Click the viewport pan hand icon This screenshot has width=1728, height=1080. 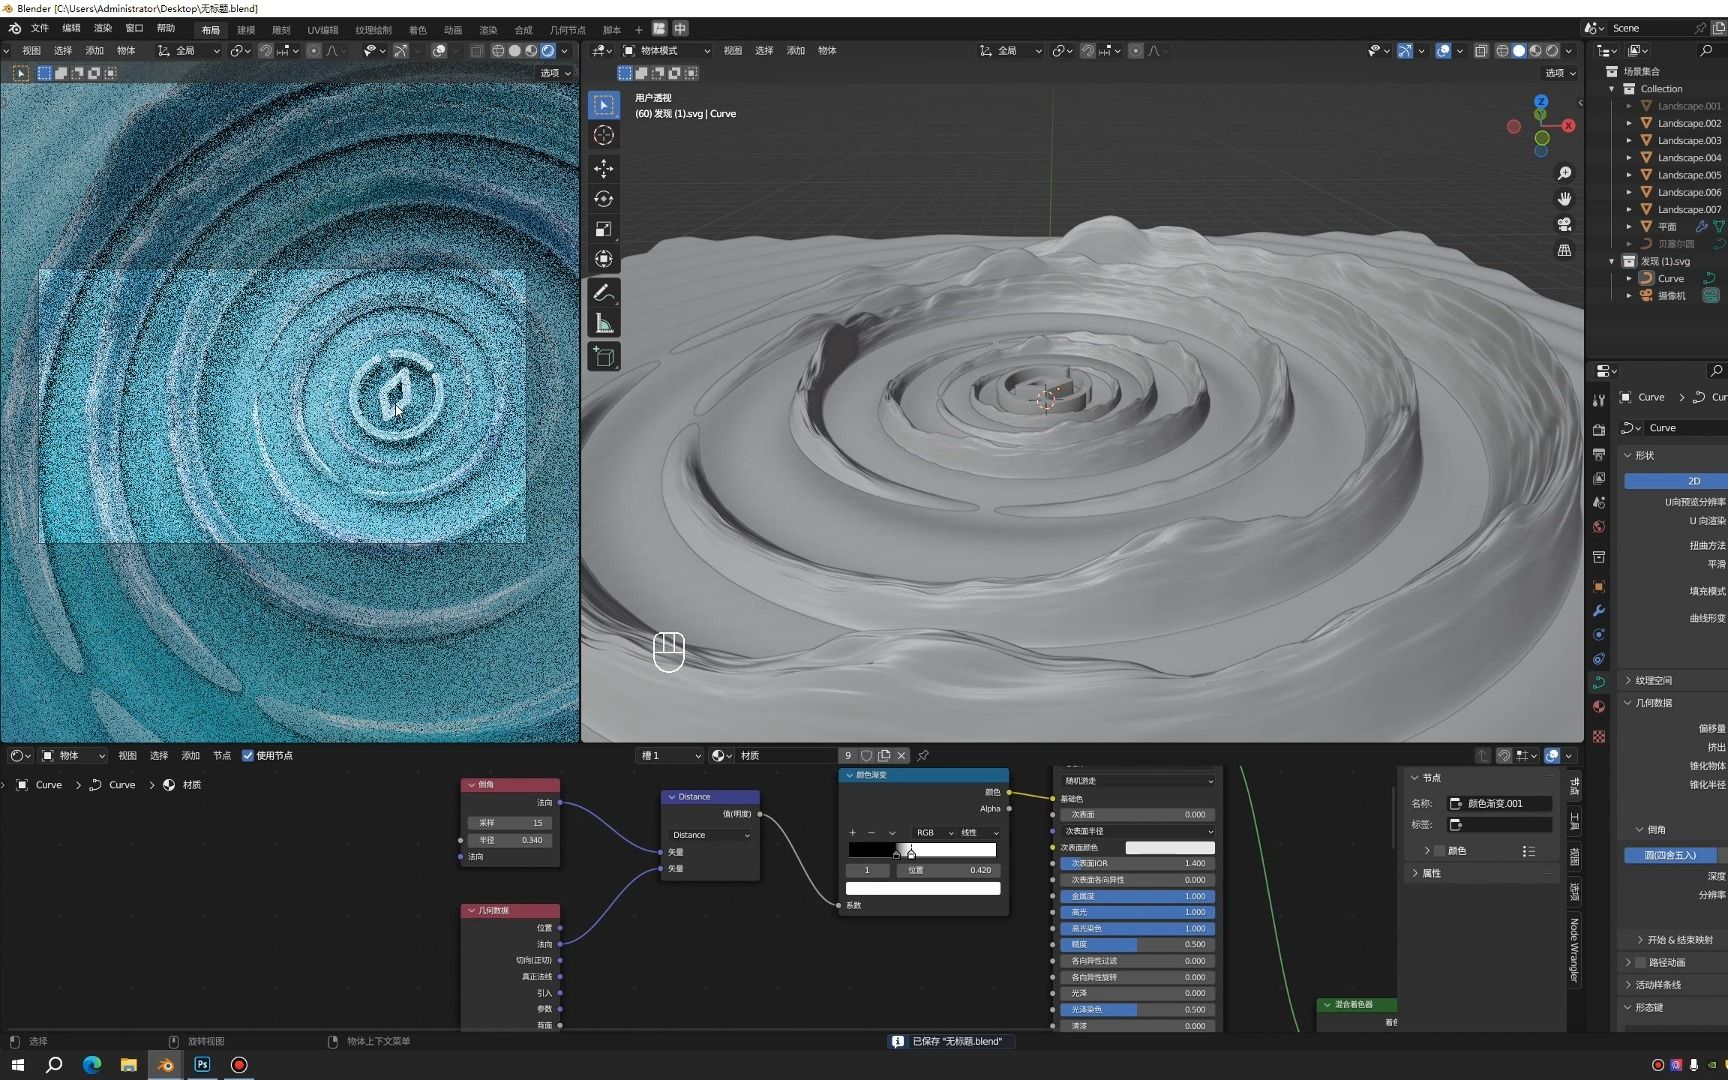(1565, 198)
